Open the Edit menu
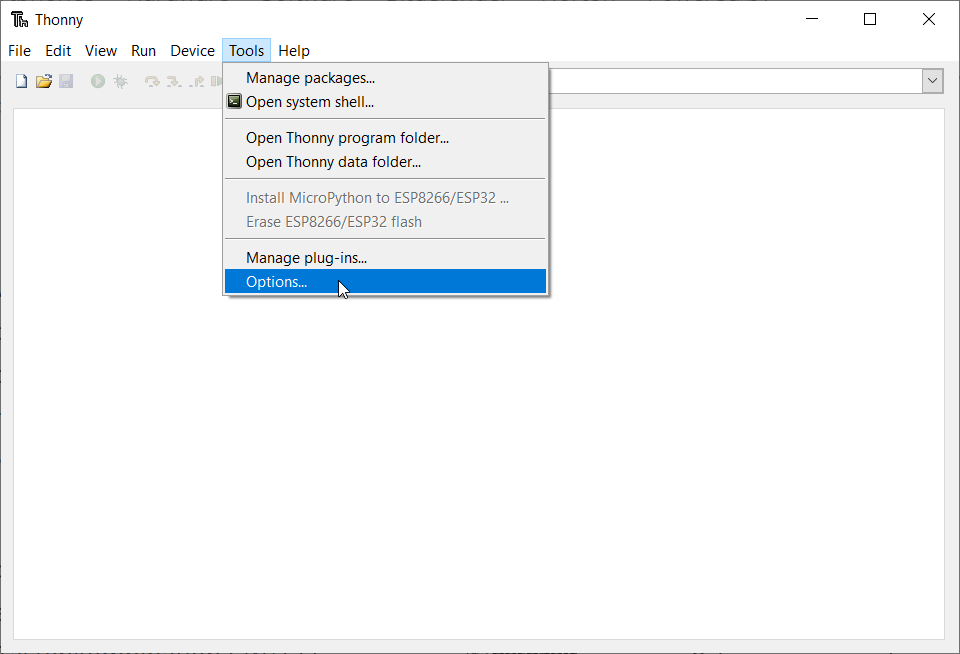960x654 pixels. 58,51
